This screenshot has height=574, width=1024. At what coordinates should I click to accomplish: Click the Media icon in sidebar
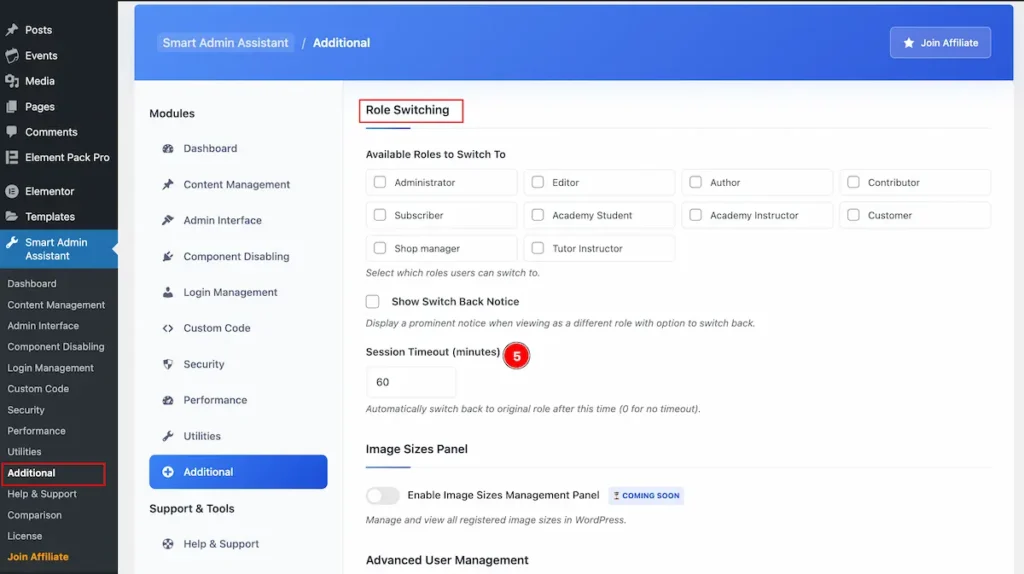(x=12, y=81)
